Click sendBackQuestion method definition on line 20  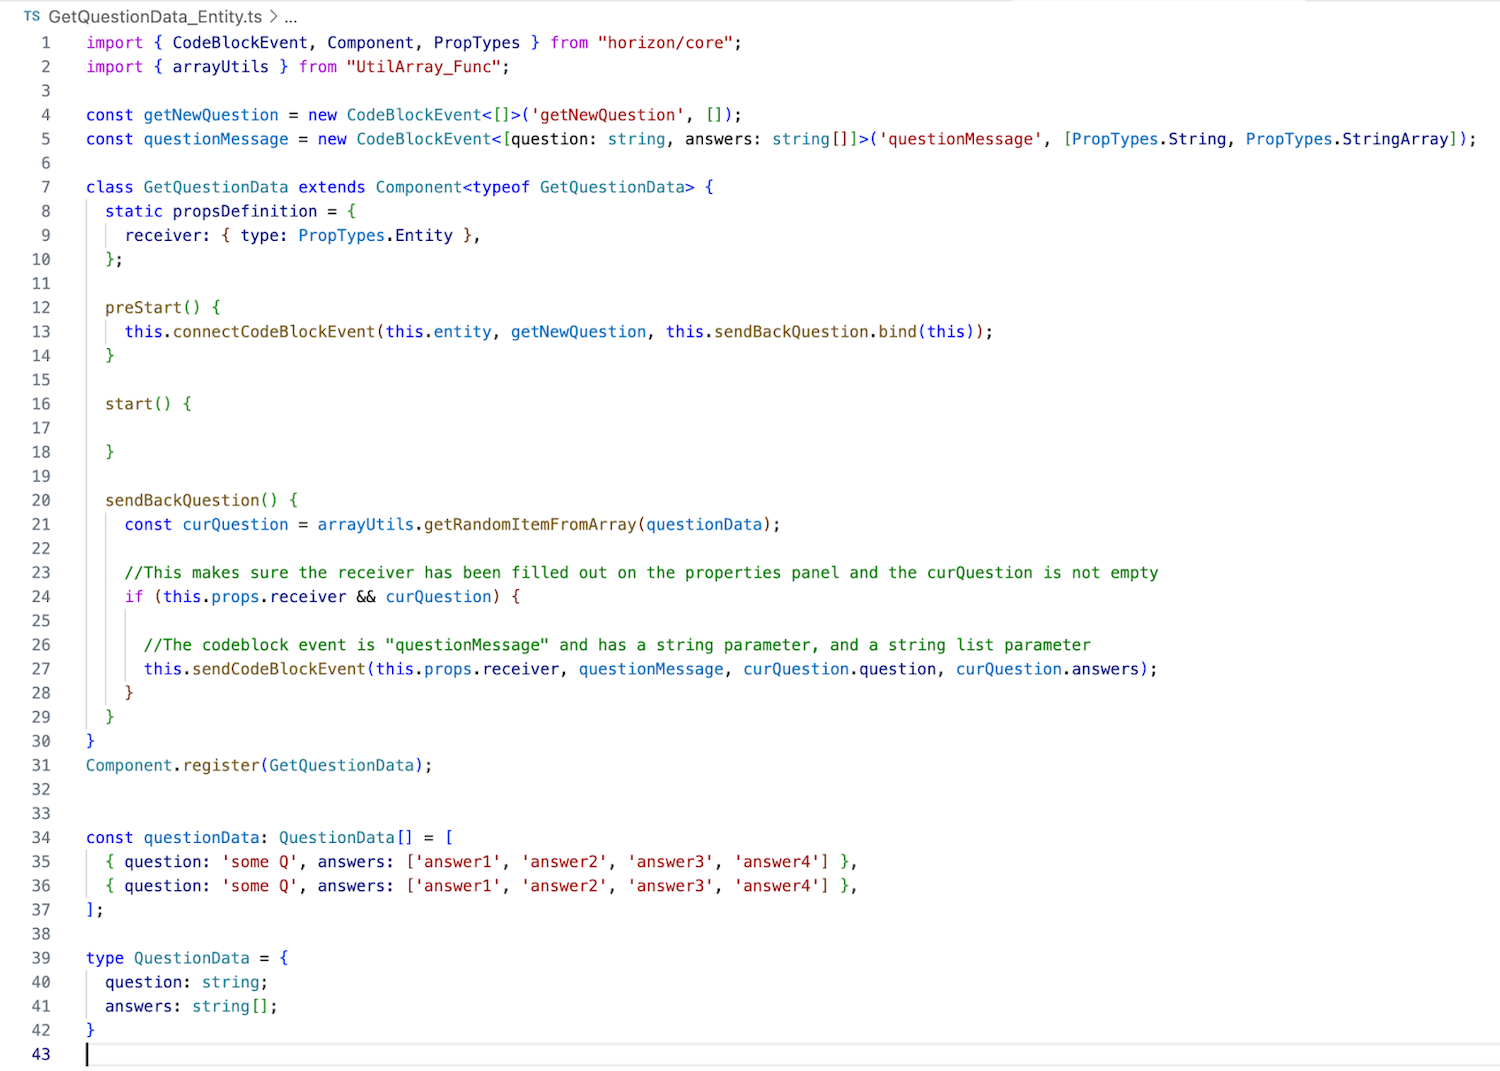tap(182, 500)
